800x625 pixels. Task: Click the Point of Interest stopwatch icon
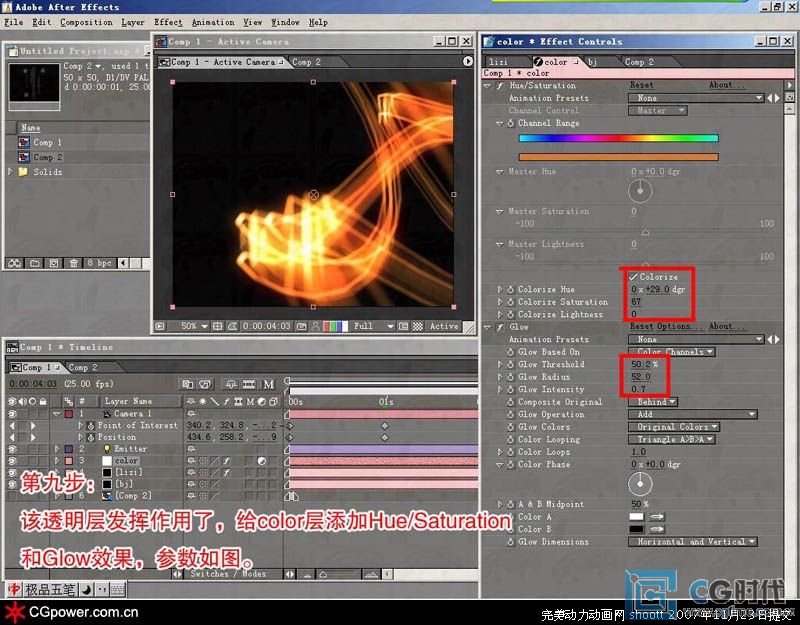[91, 426]
